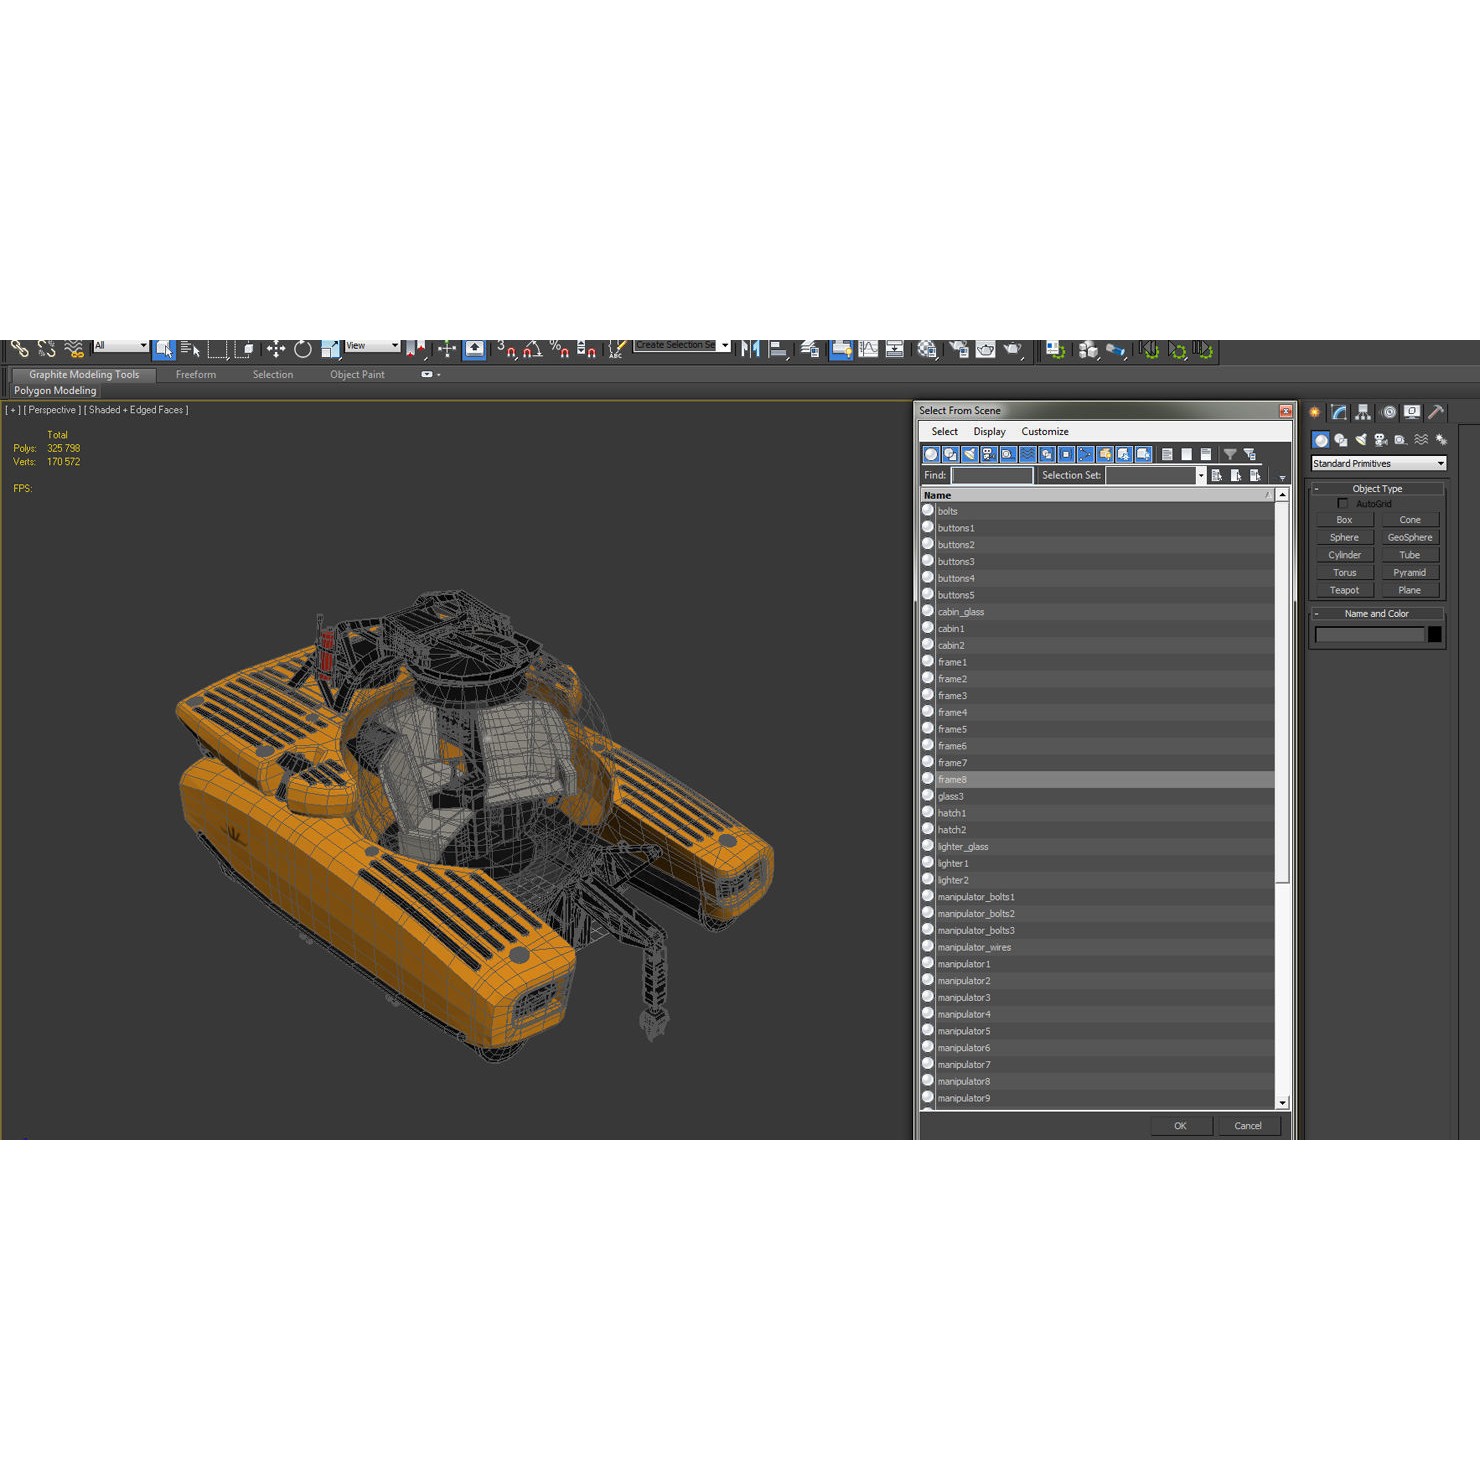This screenshot has height=1480, width=1480.
Task: Click the Select and Rotate tool
Action: pyautogui.click(x=302, y=348)
